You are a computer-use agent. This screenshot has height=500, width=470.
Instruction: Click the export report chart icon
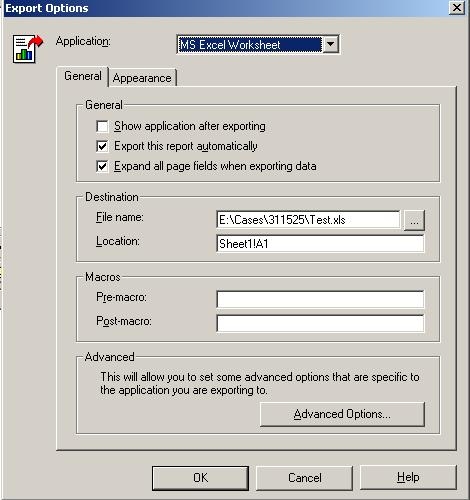point(28,49)
